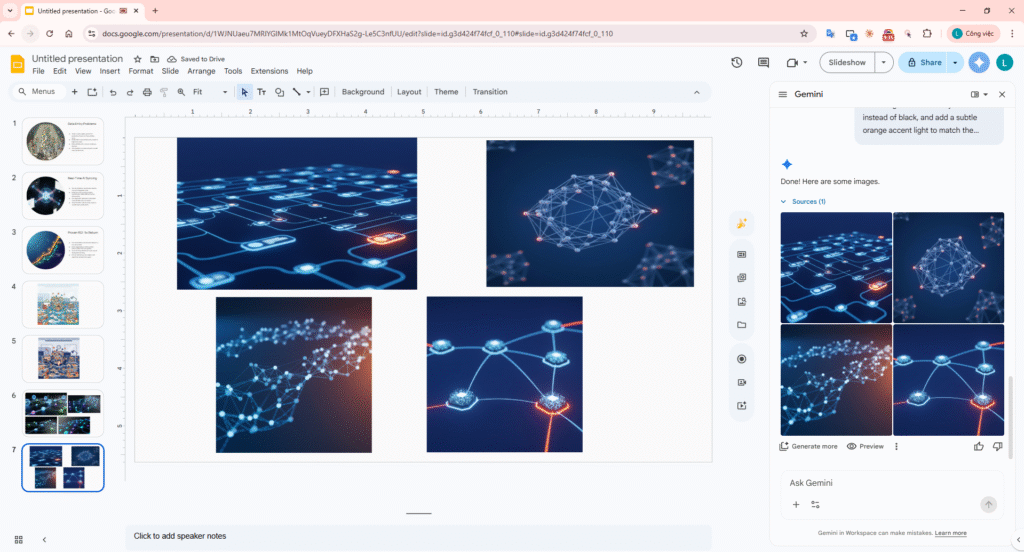Click the Gemini sparkle button in header
This screenshot has width=1024, height=552.
pos(979,62)
